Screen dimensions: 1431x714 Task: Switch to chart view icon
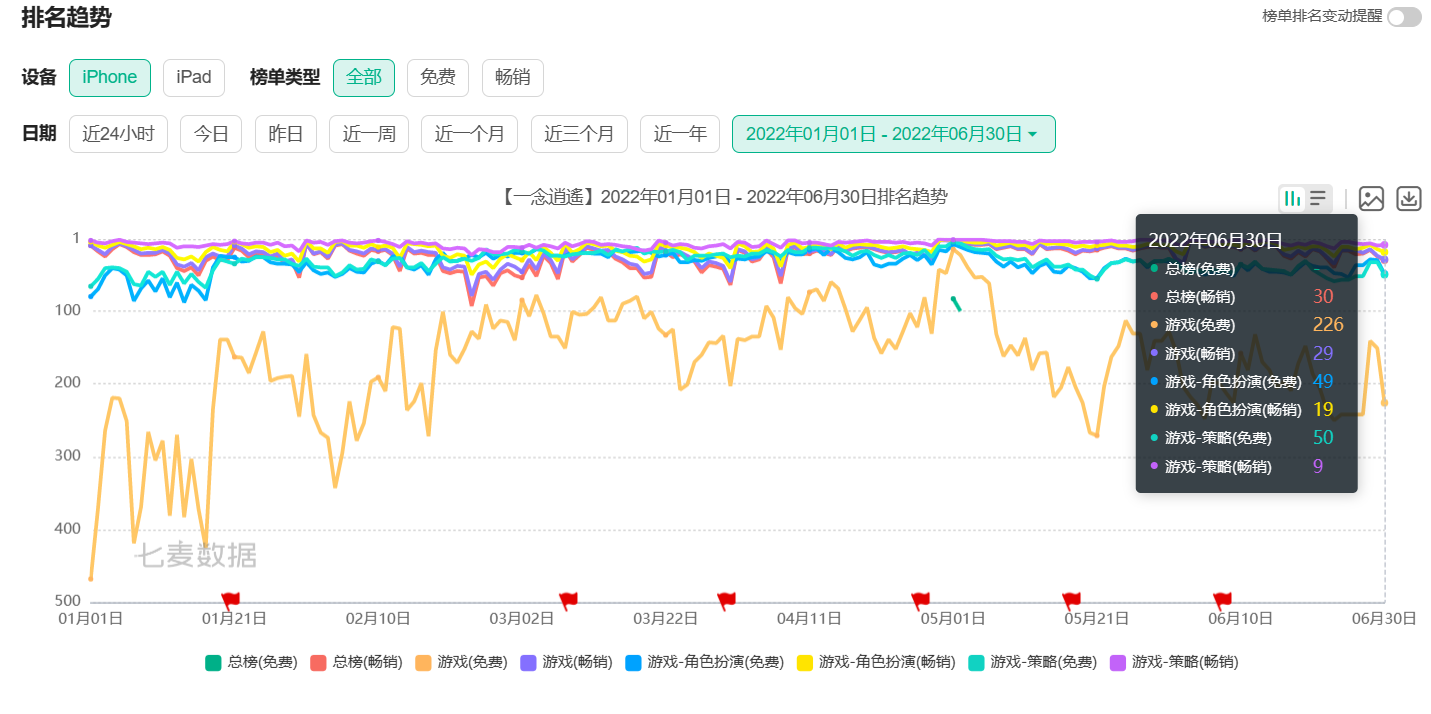click(1293, 199)
